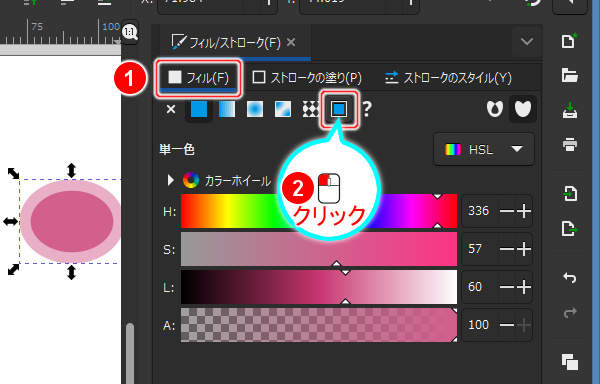
Task: Click the print icon
Action: pyautogui.click(x=569, y=145)
